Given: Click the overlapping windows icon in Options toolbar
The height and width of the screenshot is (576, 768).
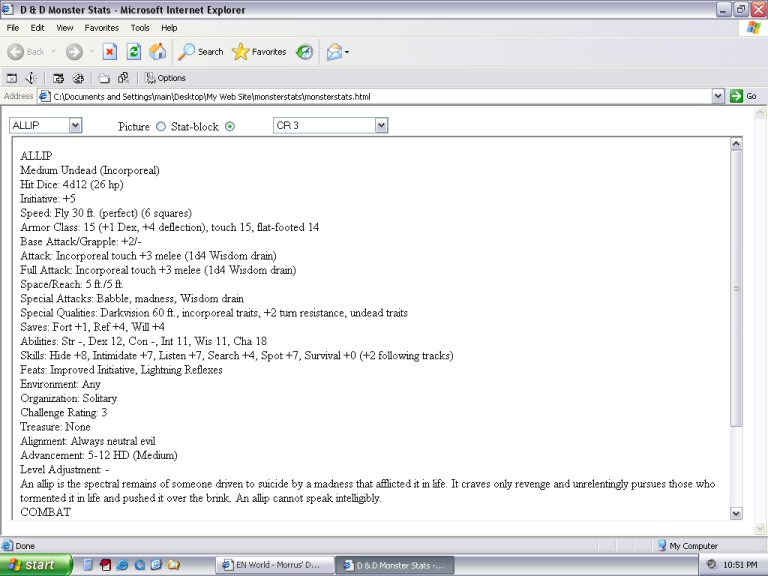Looking at the screenshot, I should pyautogui.click(x=123, y=78).
